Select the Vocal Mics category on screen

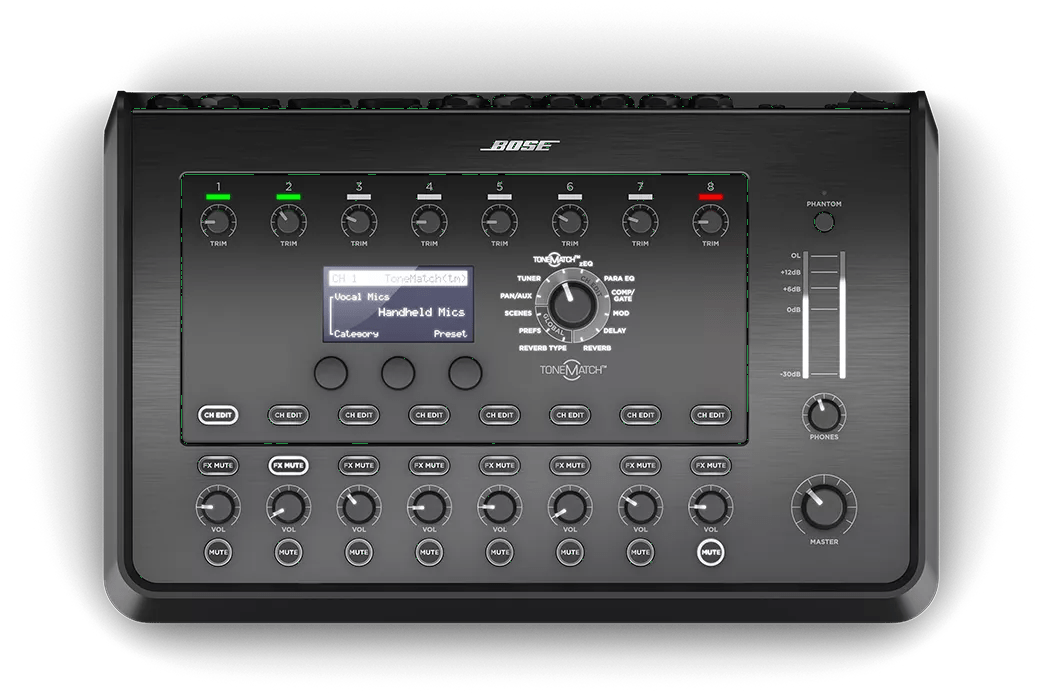click(x=362, y=296)
